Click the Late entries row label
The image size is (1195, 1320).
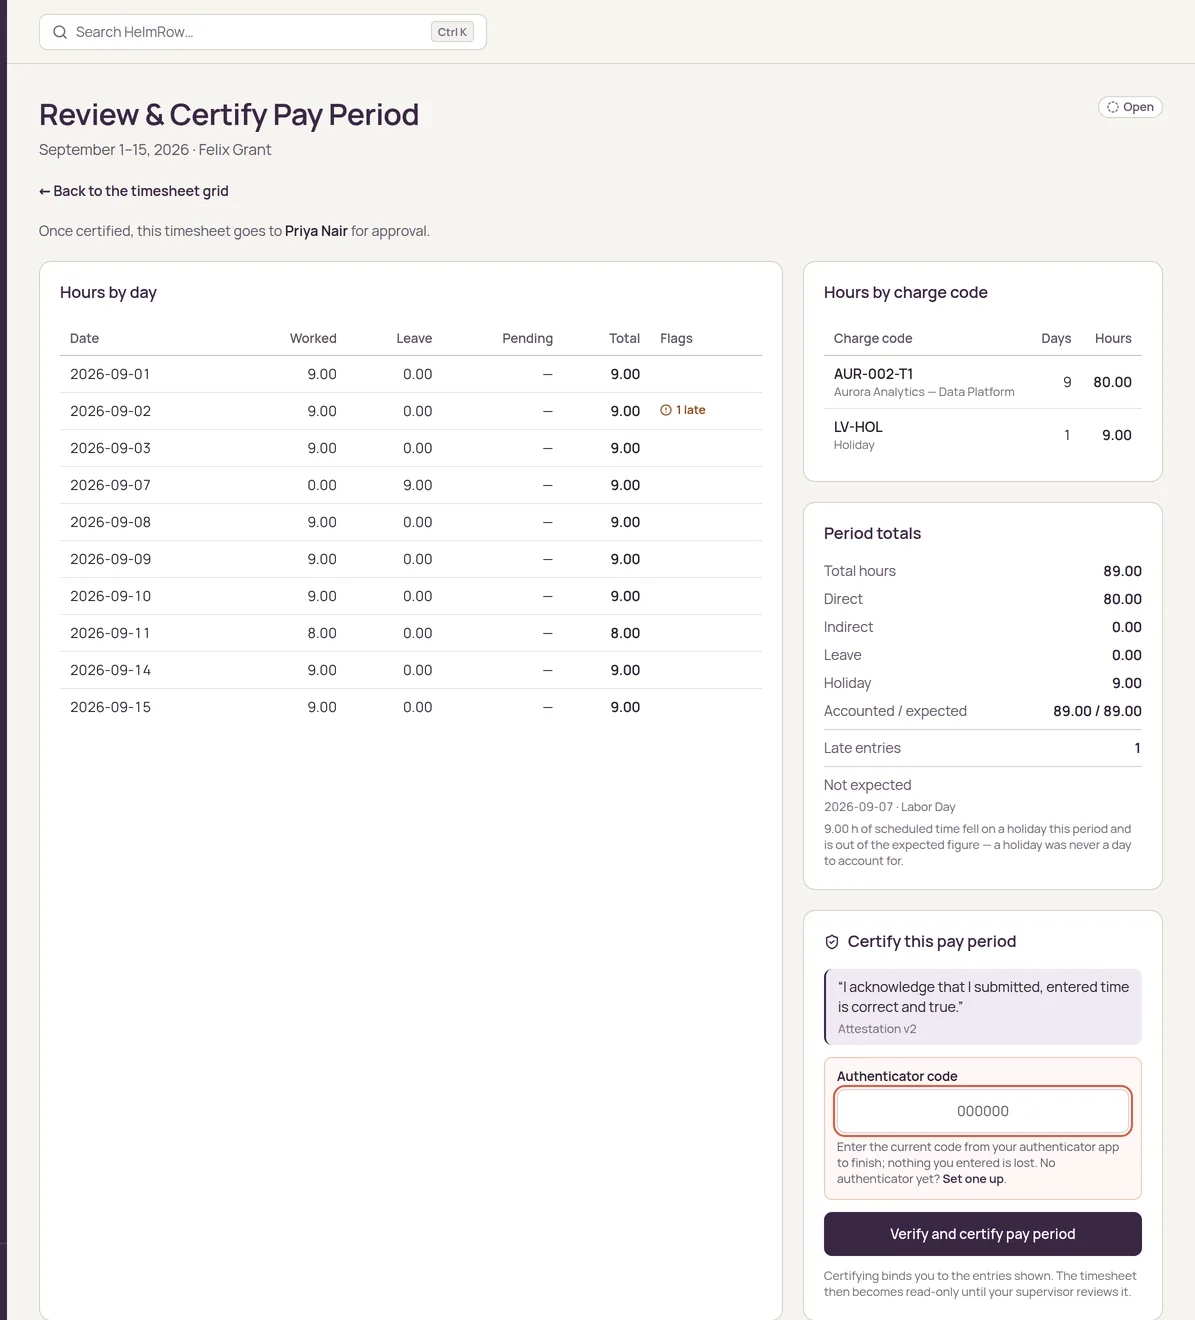pyautogui.click(x=862, y=748)
